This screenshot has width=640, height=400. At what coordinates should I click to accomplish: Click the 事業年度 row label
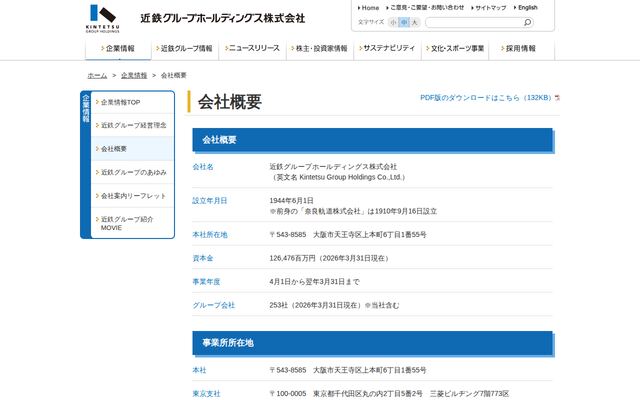[206, 282]
